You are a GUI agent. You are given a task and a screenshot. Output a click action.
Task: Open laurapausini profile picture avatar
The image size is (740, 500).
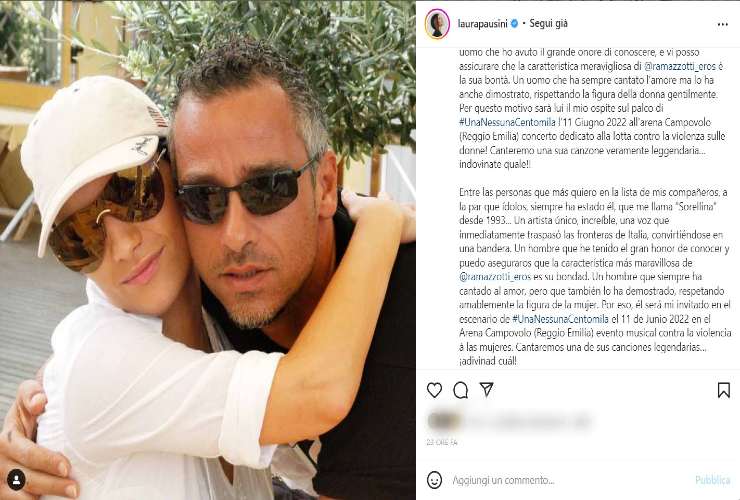(437, 23)
